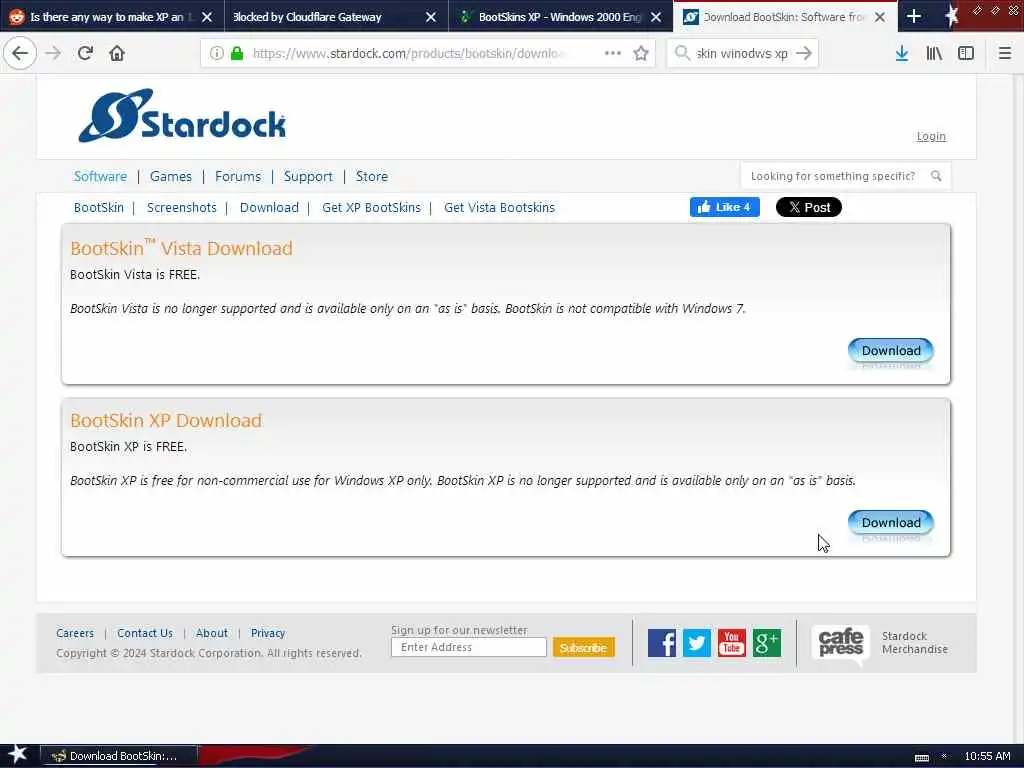Open the browser home page
Screen dimensions: 1024x768
tap(117, 53)
